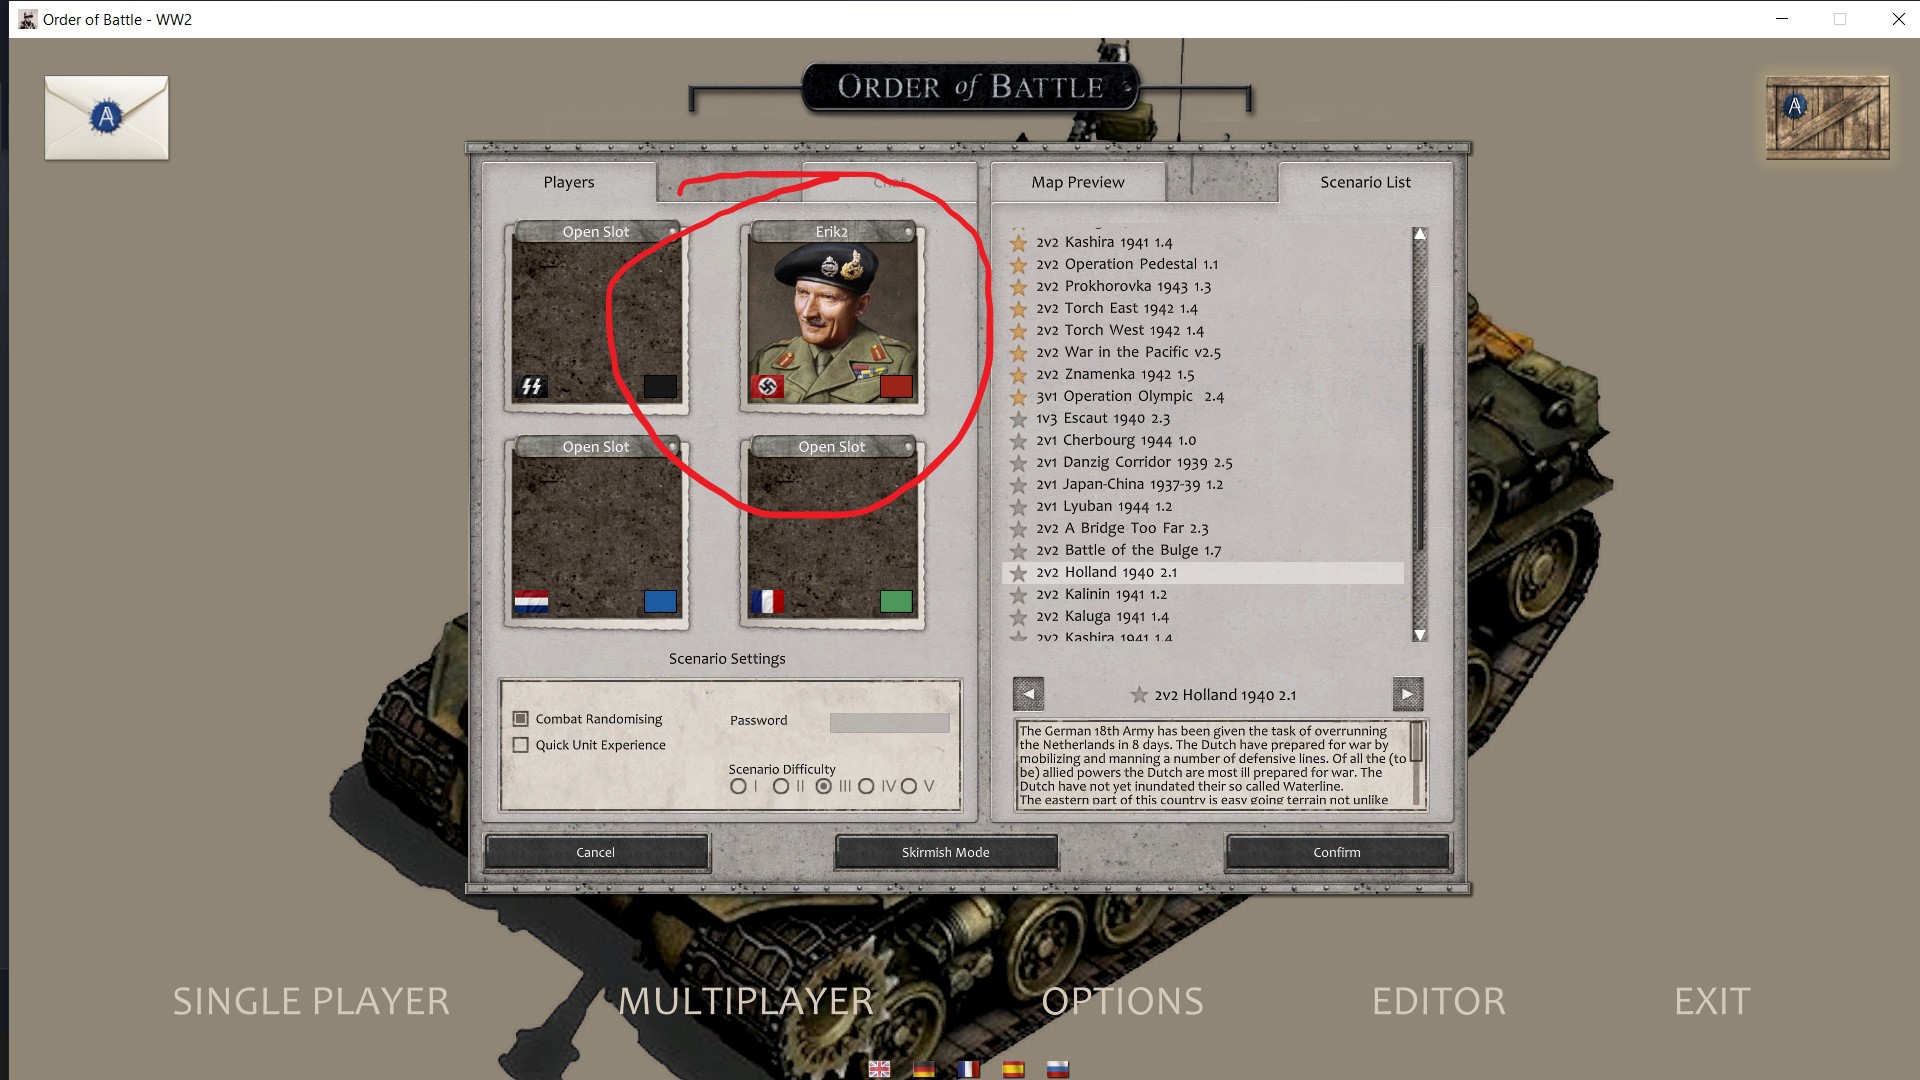The height and width of the screenshot is (1080, 1920).
Task: Click the French flag in player slot
Action: coord(767,601)
